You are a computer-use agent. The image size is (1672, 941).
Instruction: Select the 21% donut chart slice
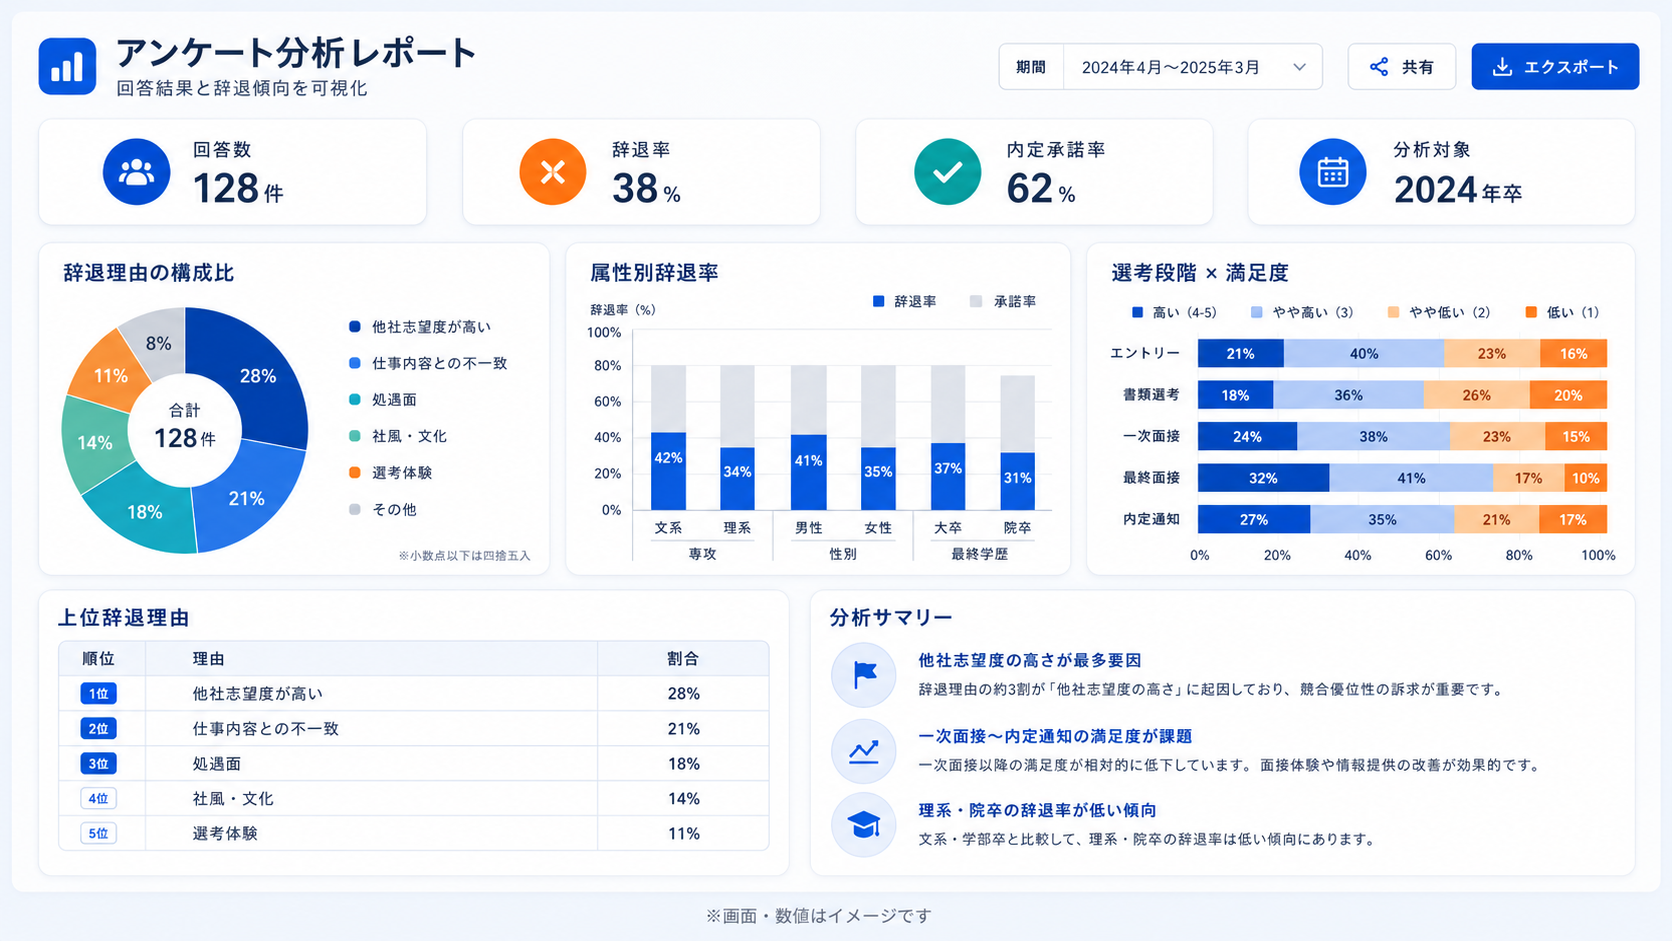(x=247, y=498)
